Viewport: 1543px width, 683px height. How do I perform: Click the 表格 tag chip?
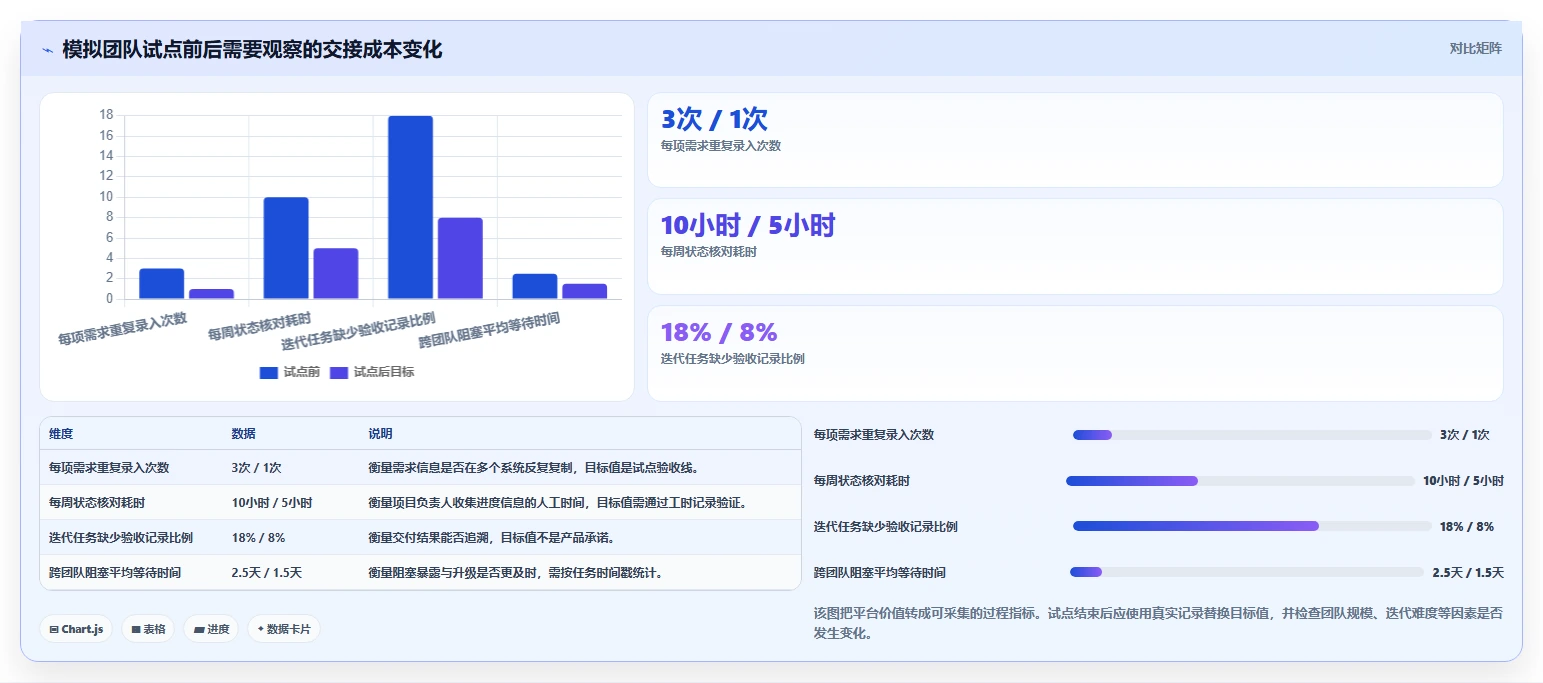pos(148,629)
